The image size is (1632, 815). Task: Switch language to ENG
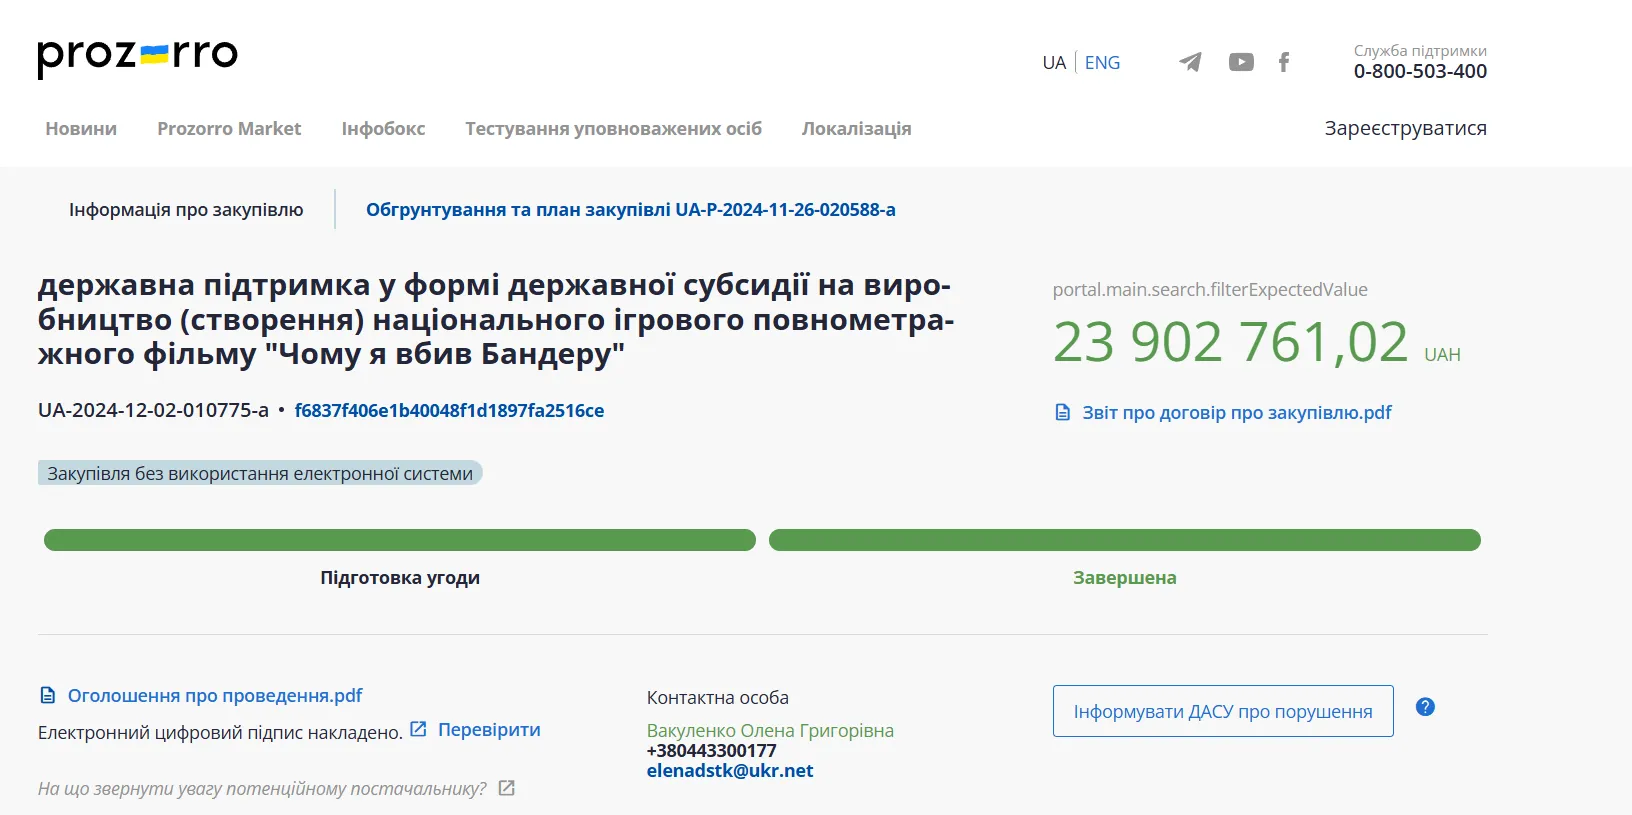point(1102,62)
